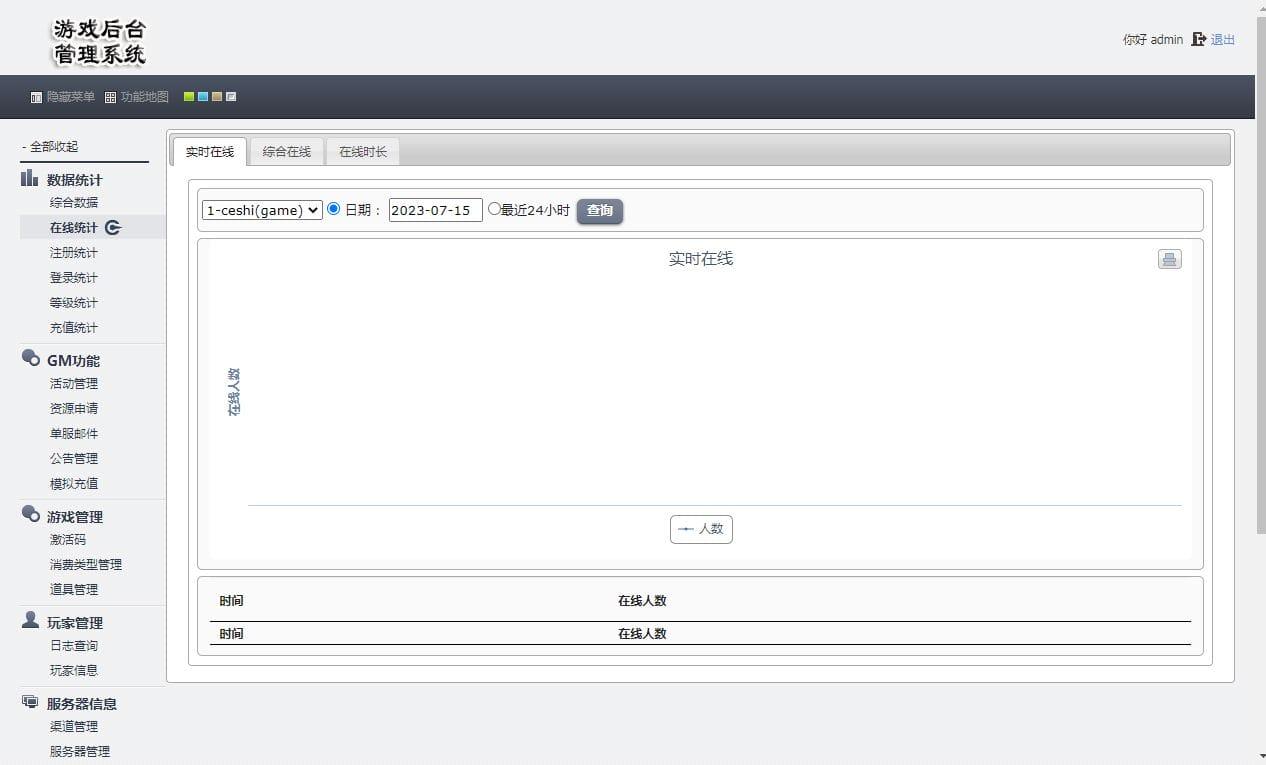
Task: Open 服务器管理 in the sidebar
Action: 80,752
